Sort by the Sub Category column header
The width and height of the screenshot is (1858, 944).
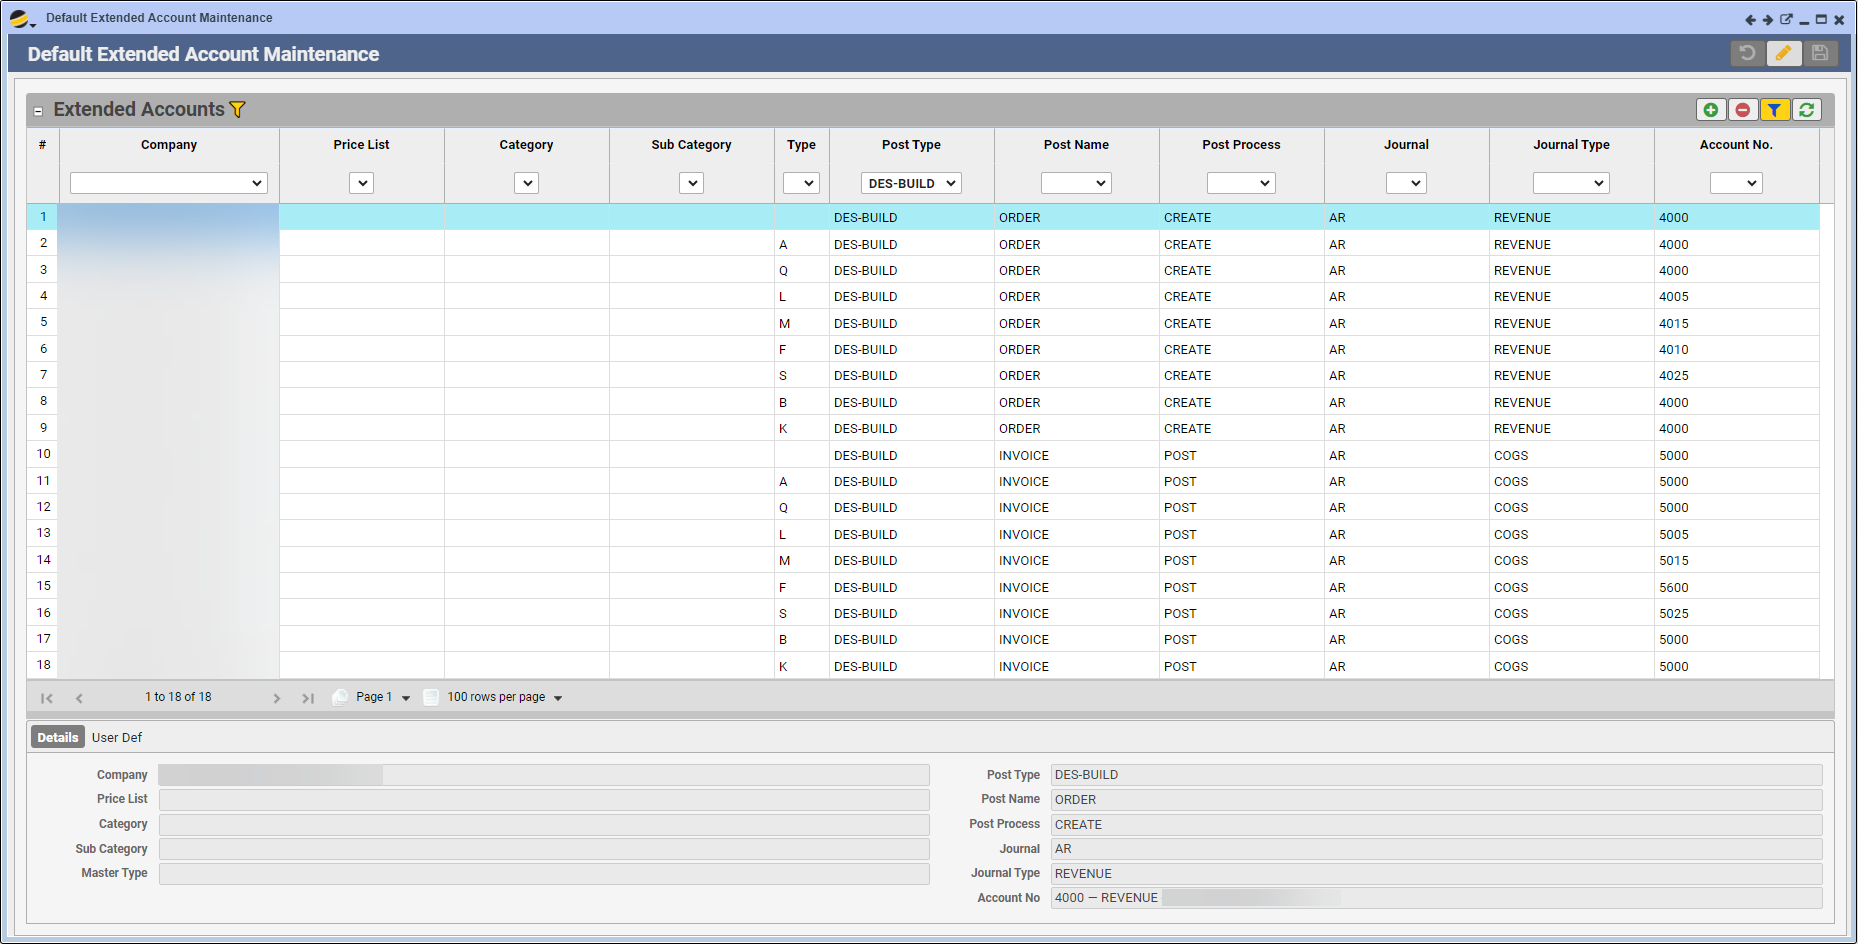pos(691,145)
